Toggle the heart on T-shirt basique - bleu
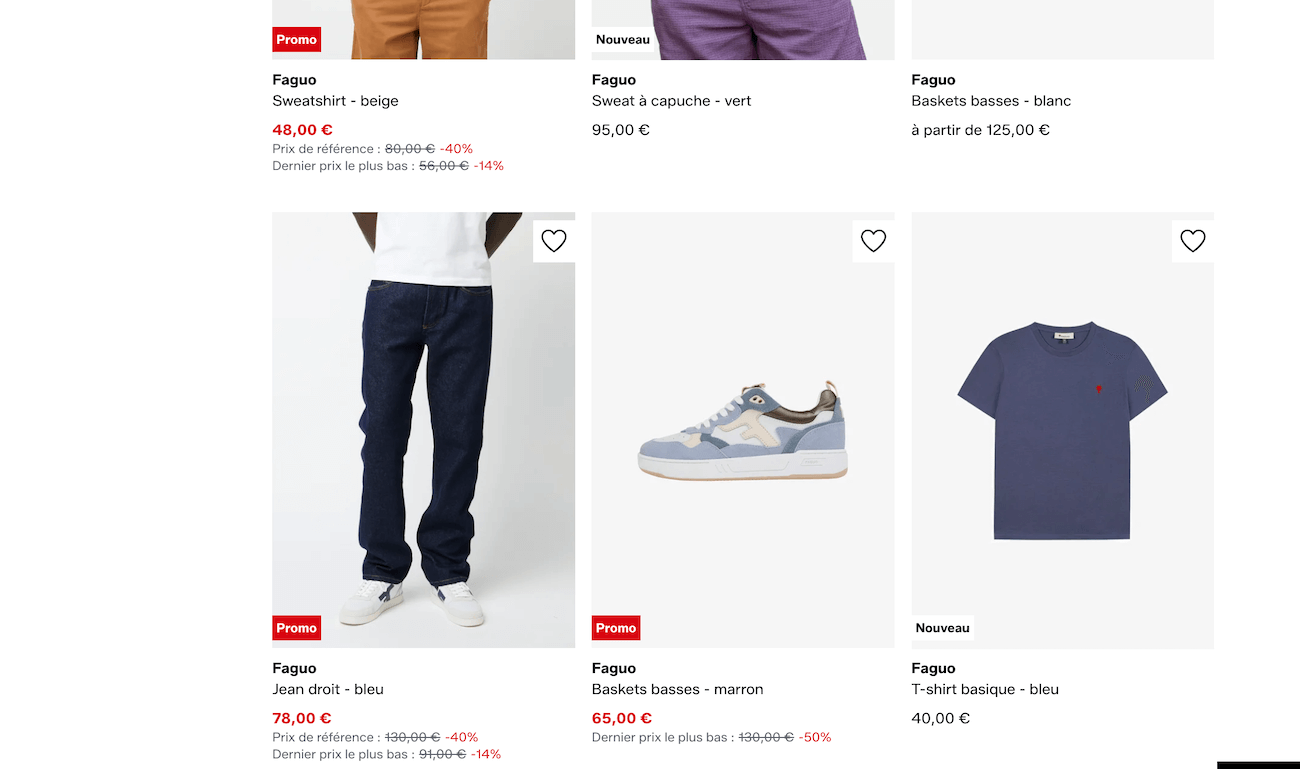 click(1192, 240)
